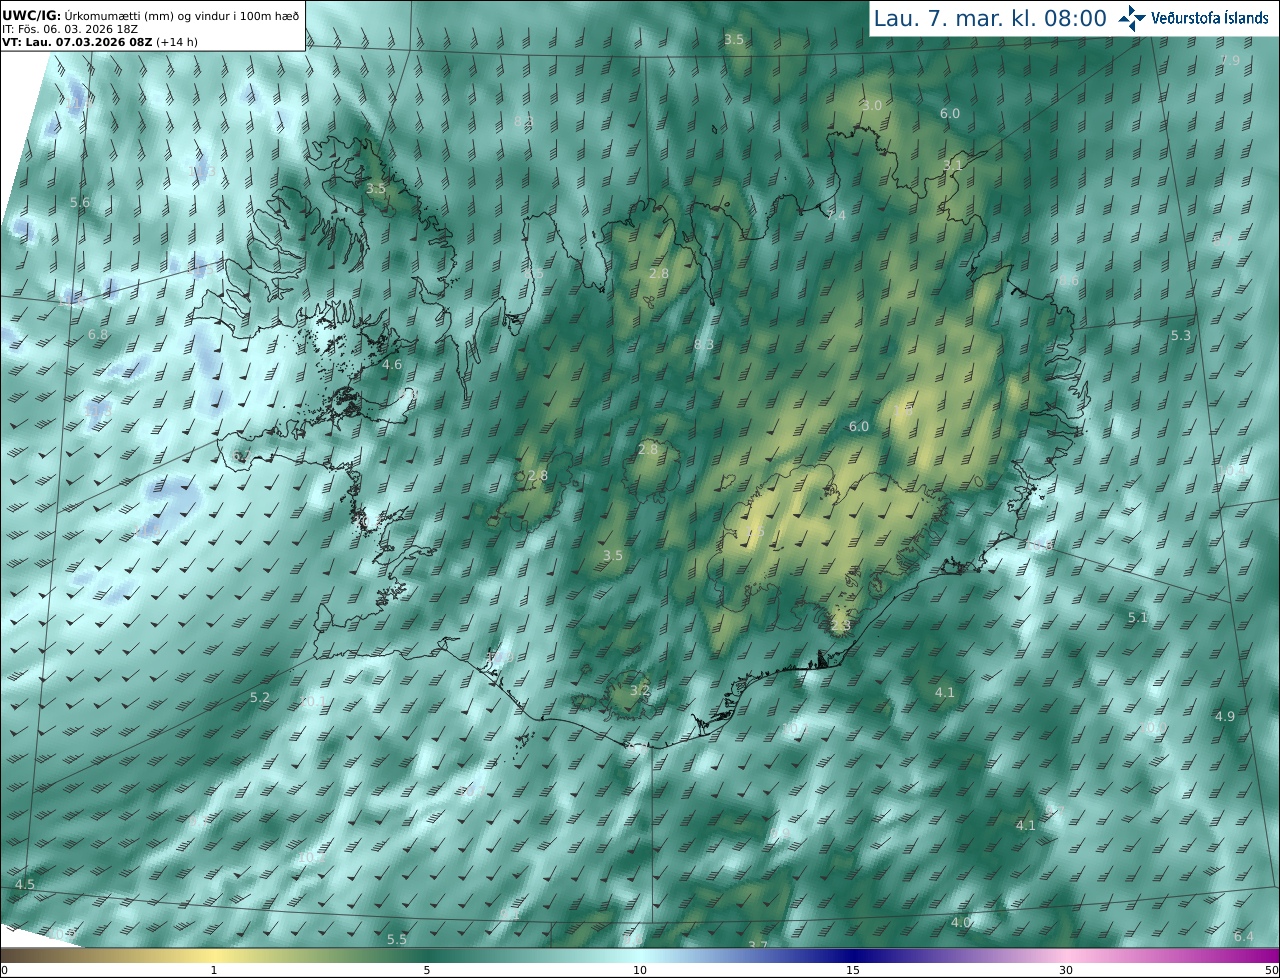Click the '3.0' wind value label
The height and width of the screenshot is (978, 1280).
(x=872, y=105)
